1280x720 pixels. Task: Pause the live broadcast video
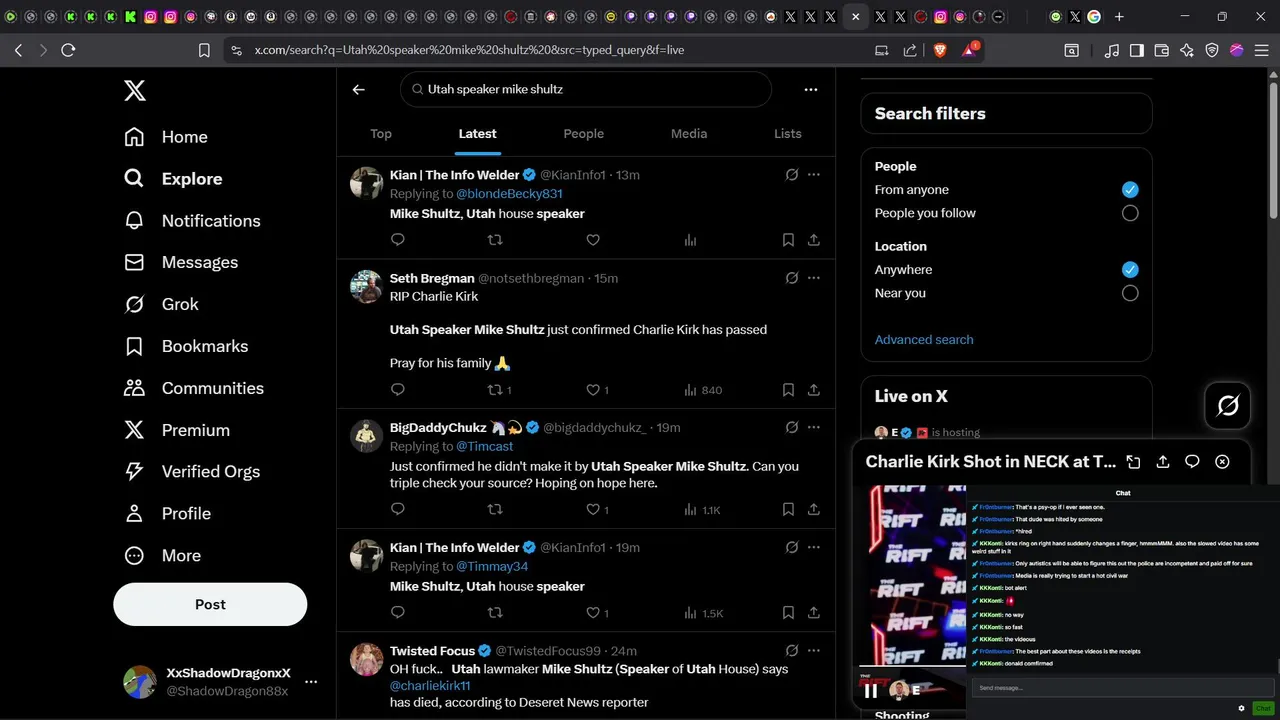click(x=871, y=690)
